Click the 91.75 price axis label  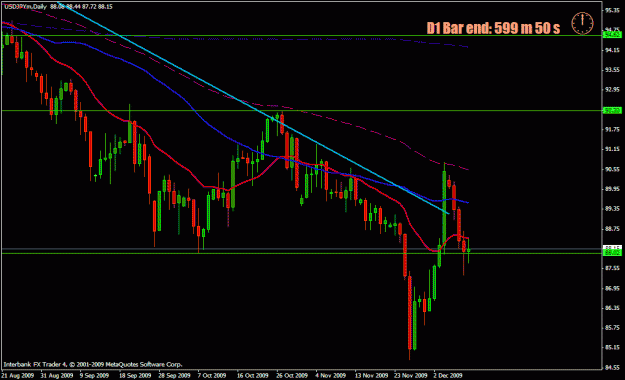pos(612,129)
